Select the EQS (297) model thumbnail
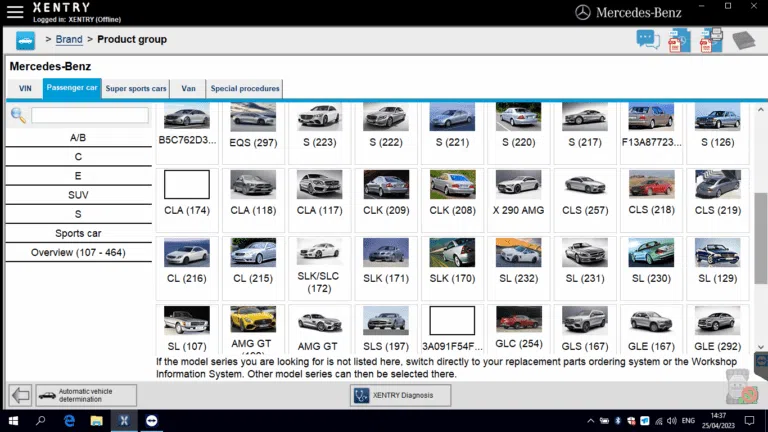Image resolution: width=768 pixels, height=432 pixels. pos(253,117)
